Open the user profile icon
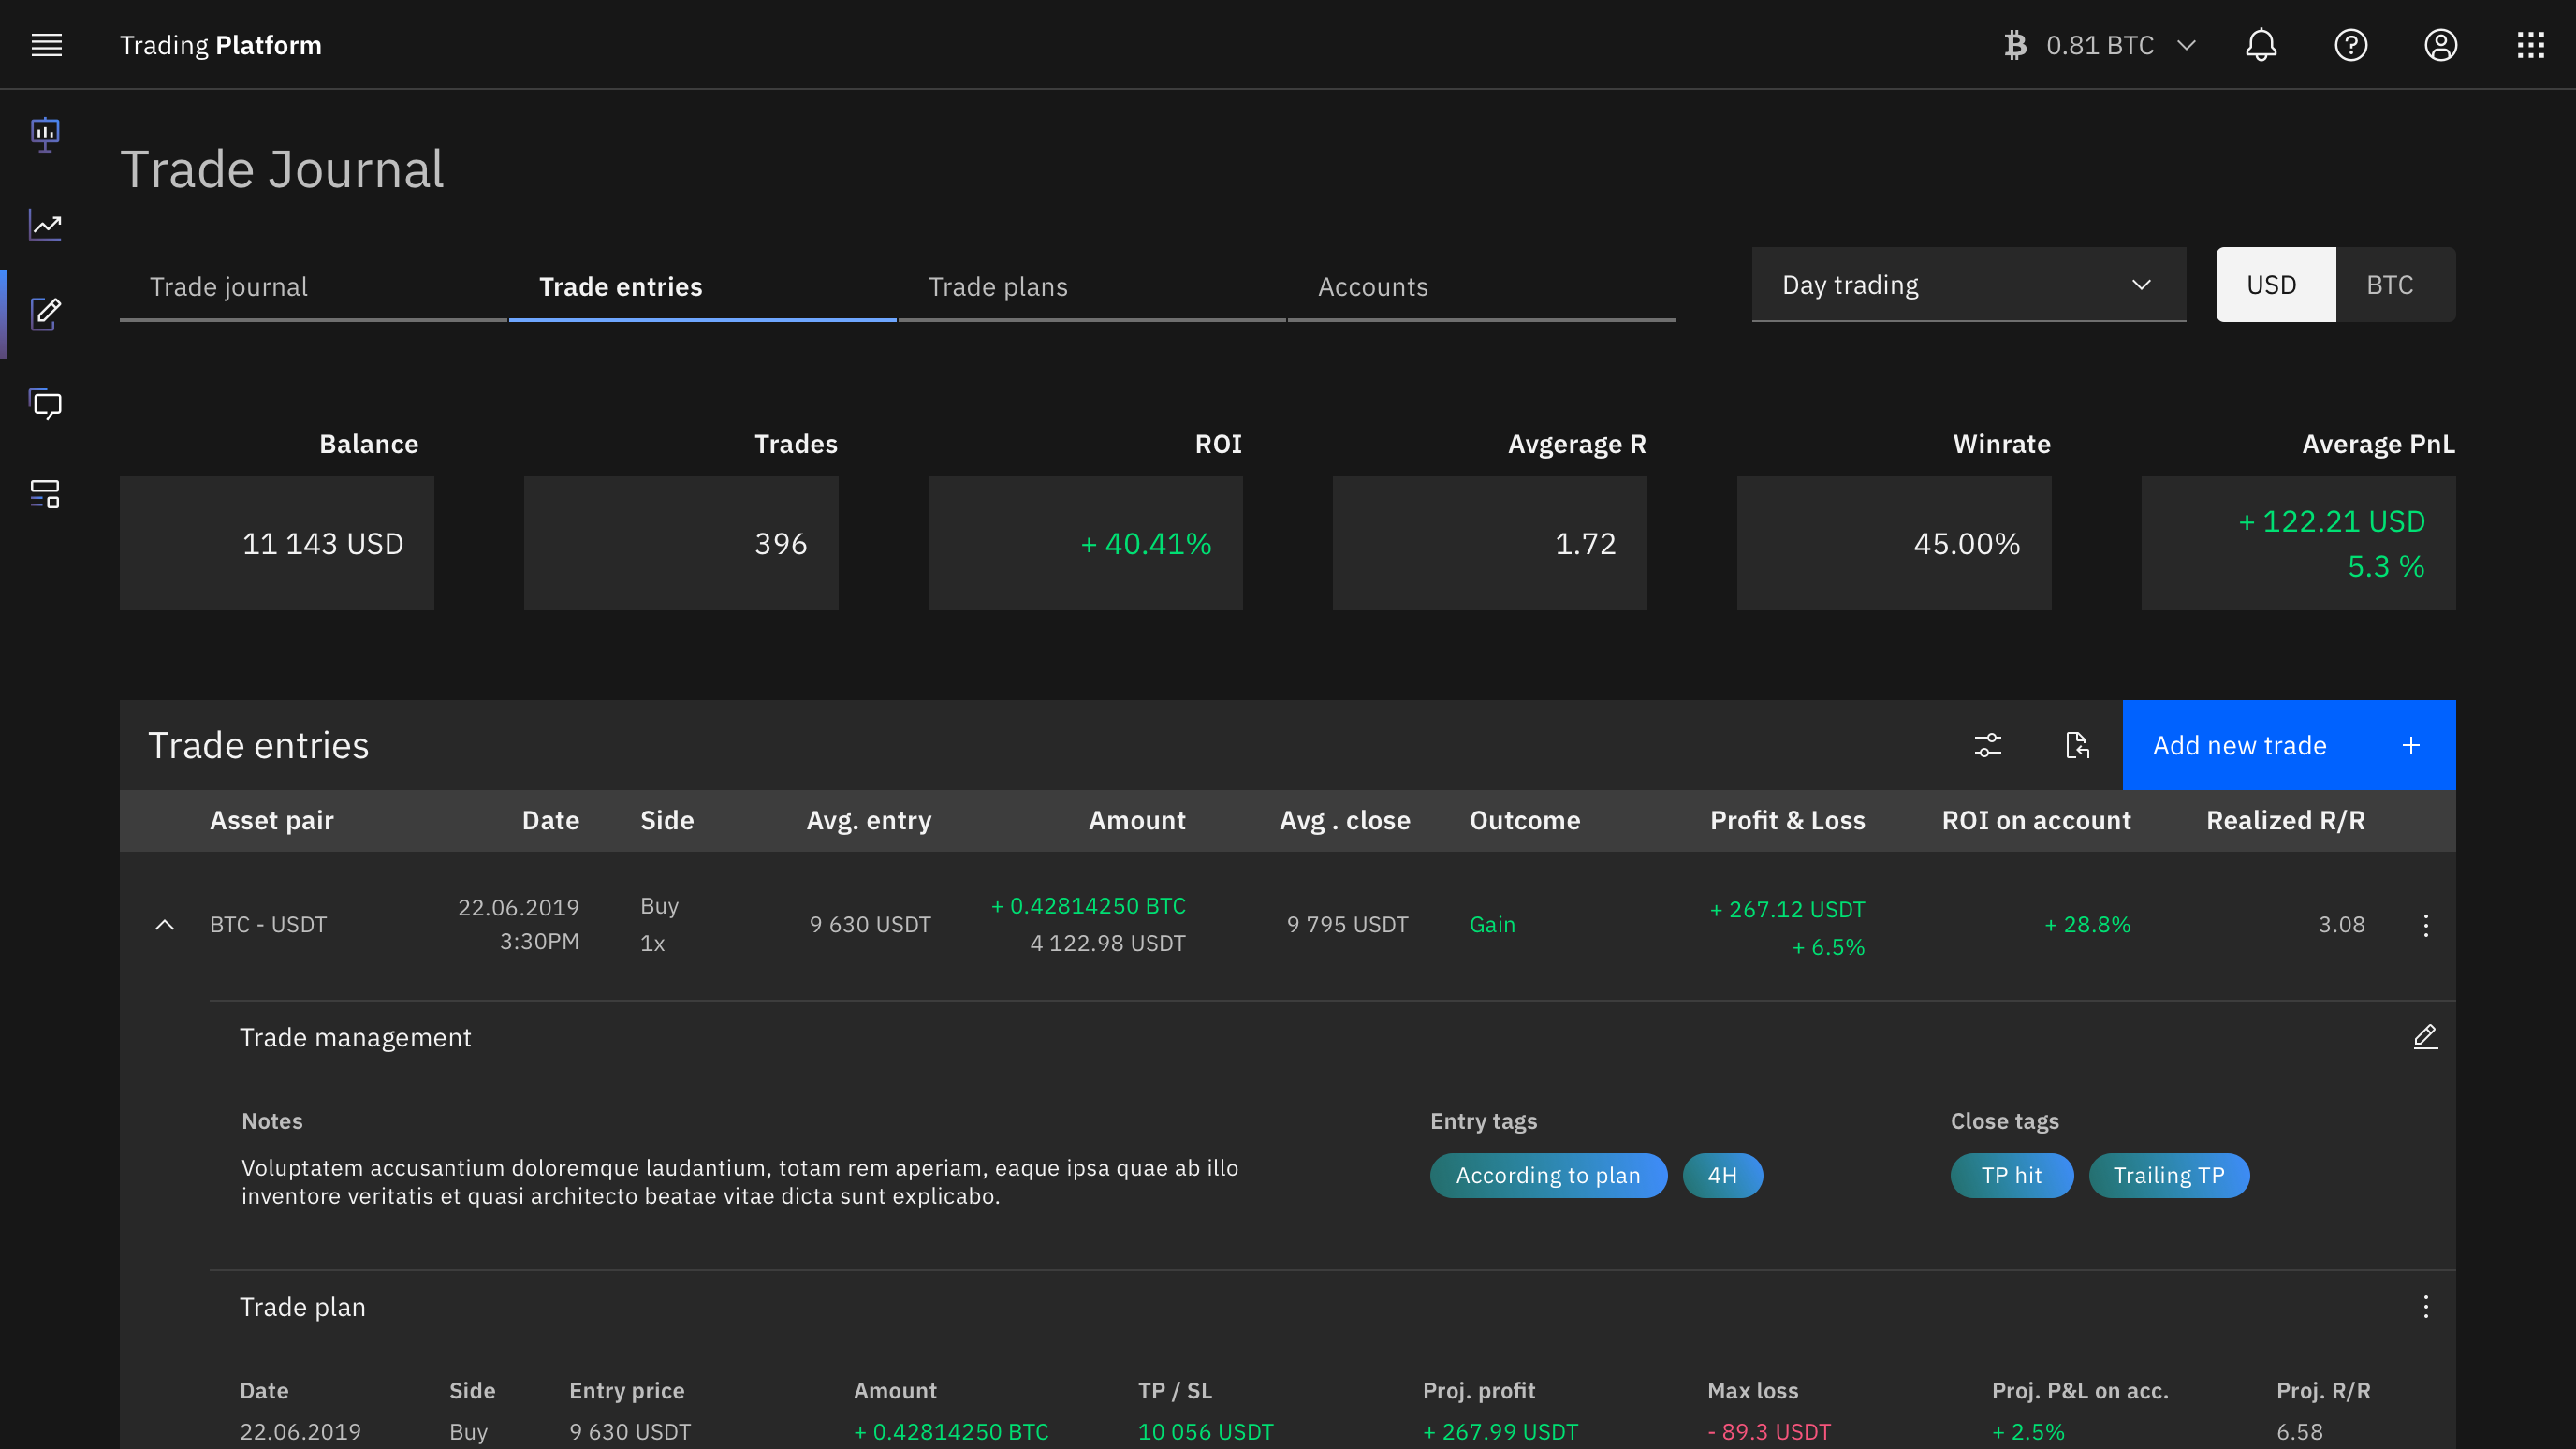 [2441, 45]
